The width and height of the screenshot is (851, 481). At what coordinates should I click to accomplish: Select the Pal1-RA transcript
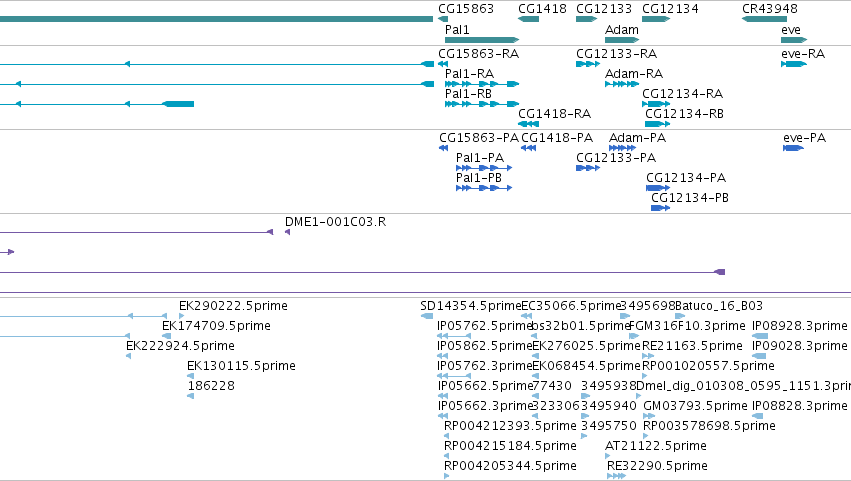(x=482, y=84)
